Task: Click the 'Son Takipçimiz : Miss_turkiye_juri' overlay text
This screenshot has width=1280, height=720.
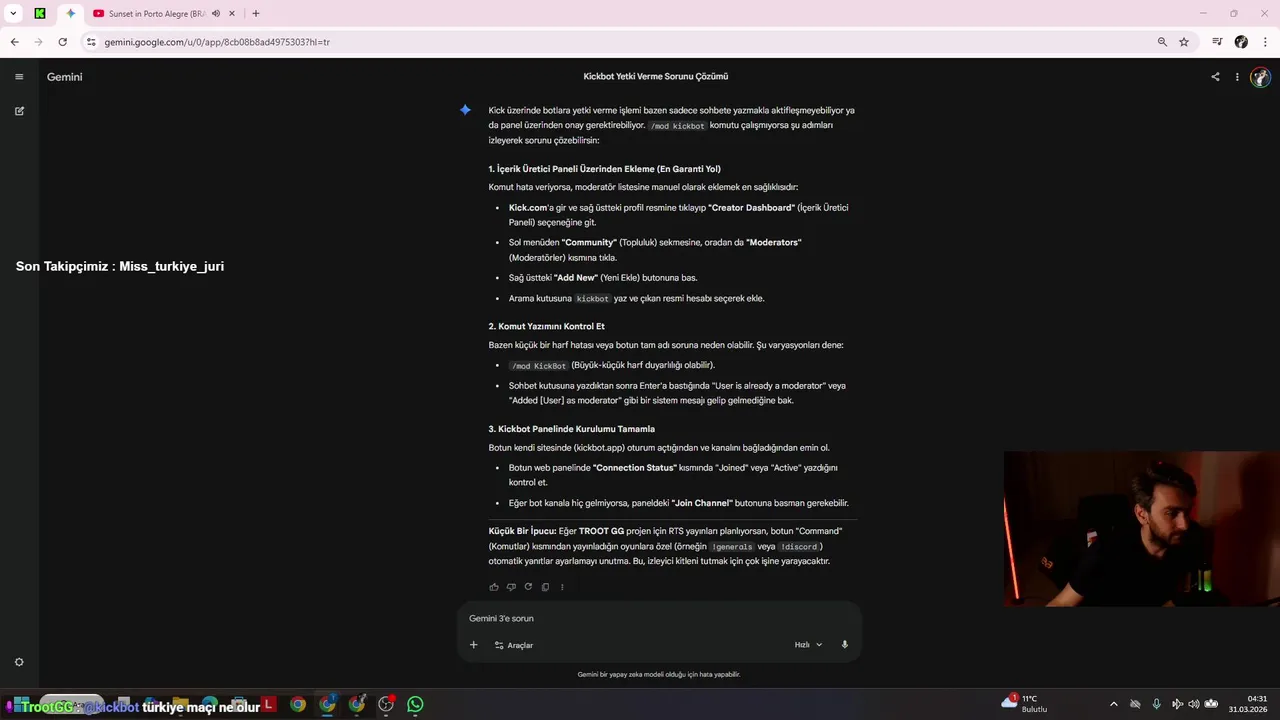Action: pos(120,266)
